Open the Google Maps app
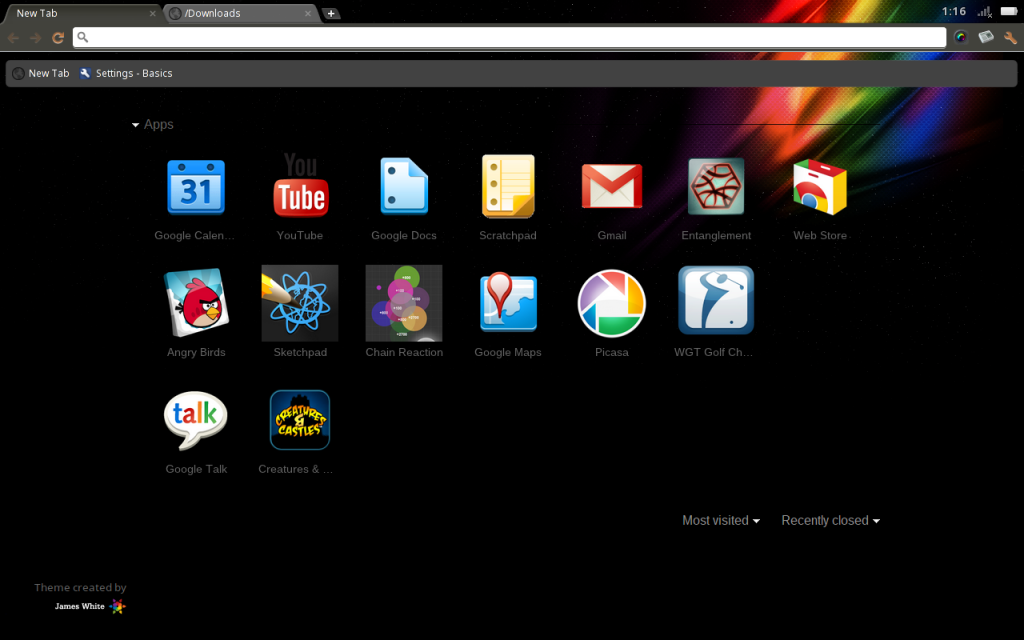1024x640 pixels. [508, 302]
